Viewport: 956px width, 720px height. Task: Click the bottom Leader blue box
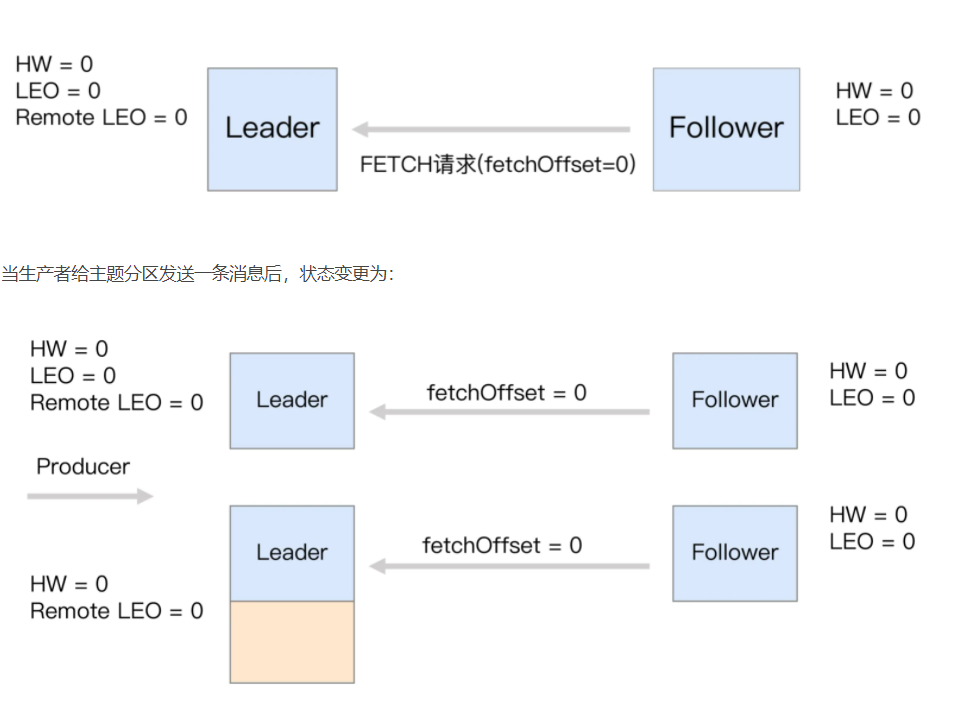click(292, 553)
